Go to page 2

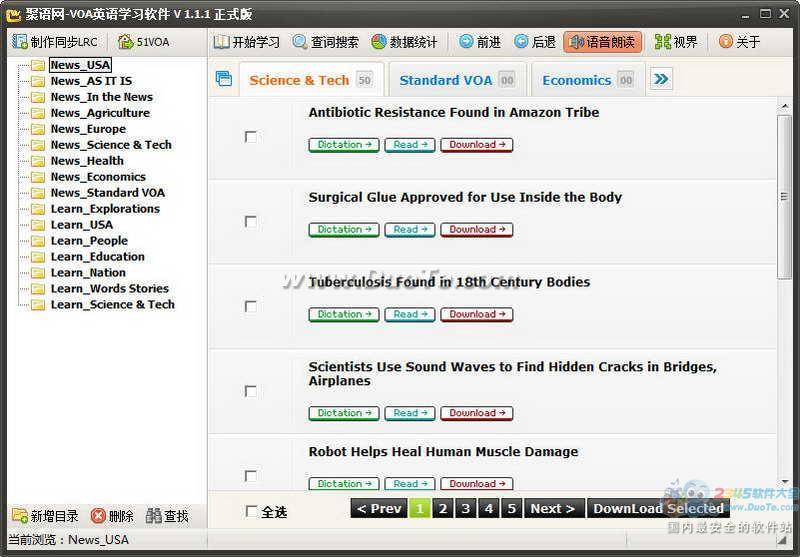[x=443, y=509]
